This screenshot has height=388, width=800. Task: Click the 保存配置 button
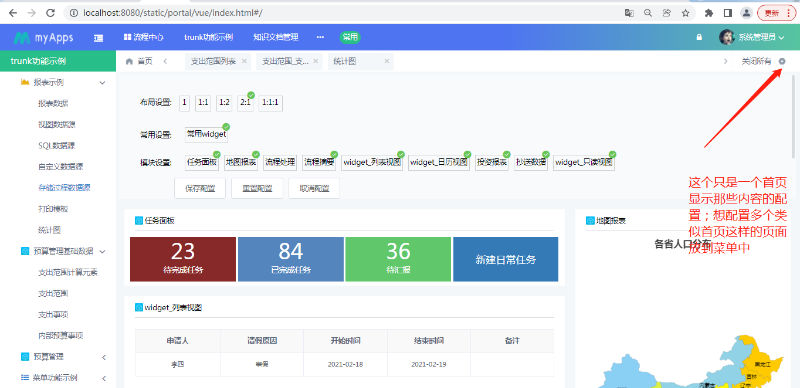pos(200,188)
